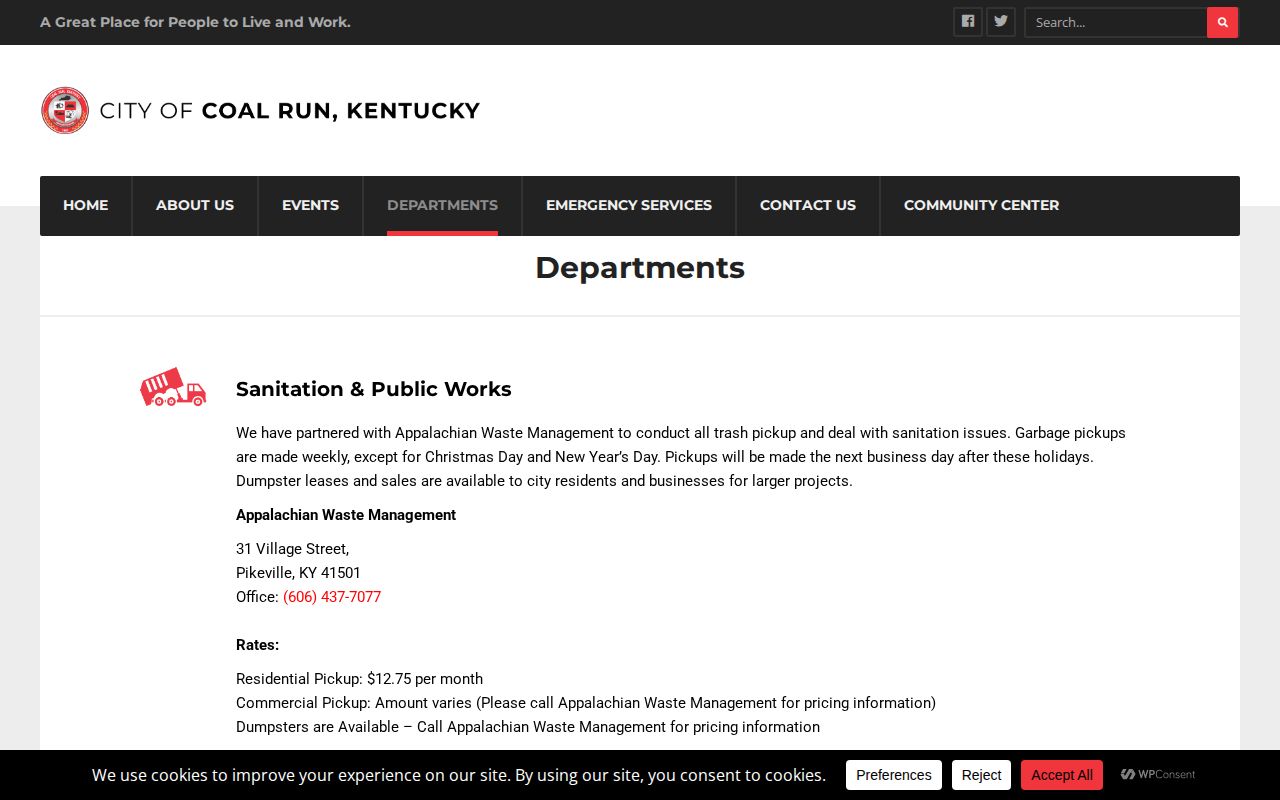
Task: Click the Residential Pickup $12.75 line
Action: tap(360, 679)
